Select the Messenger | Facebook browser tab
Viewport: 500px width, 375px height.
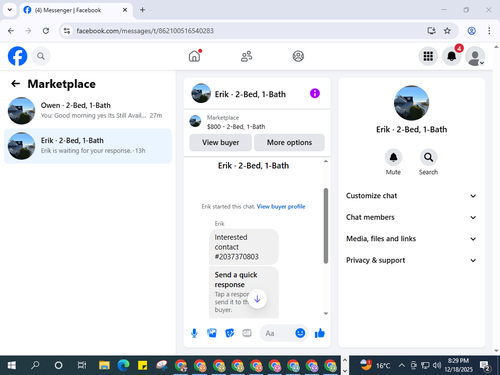pyautogui.click(x=76, y=10)
